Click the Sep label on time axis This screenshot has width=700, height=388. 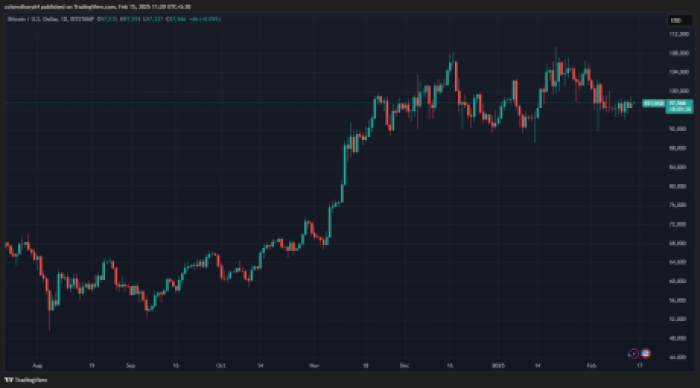[x=130, y=366]
